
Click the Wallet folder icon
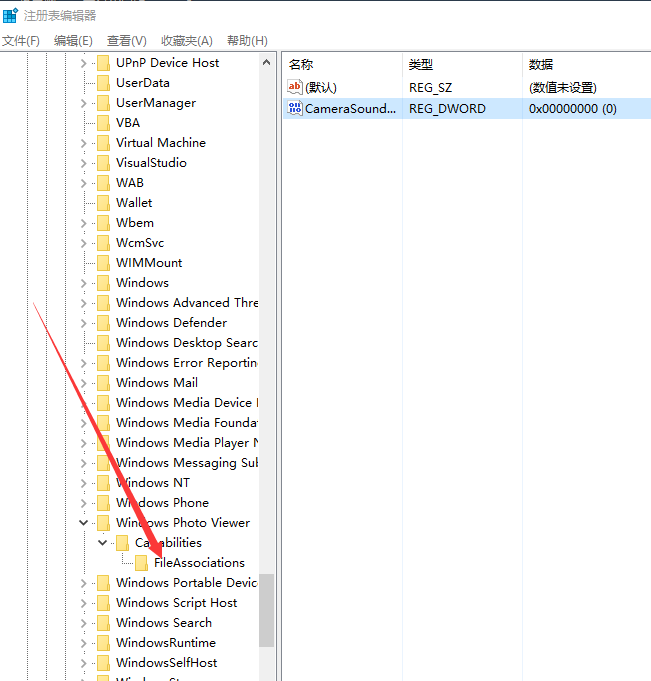(x=103, y=203)
